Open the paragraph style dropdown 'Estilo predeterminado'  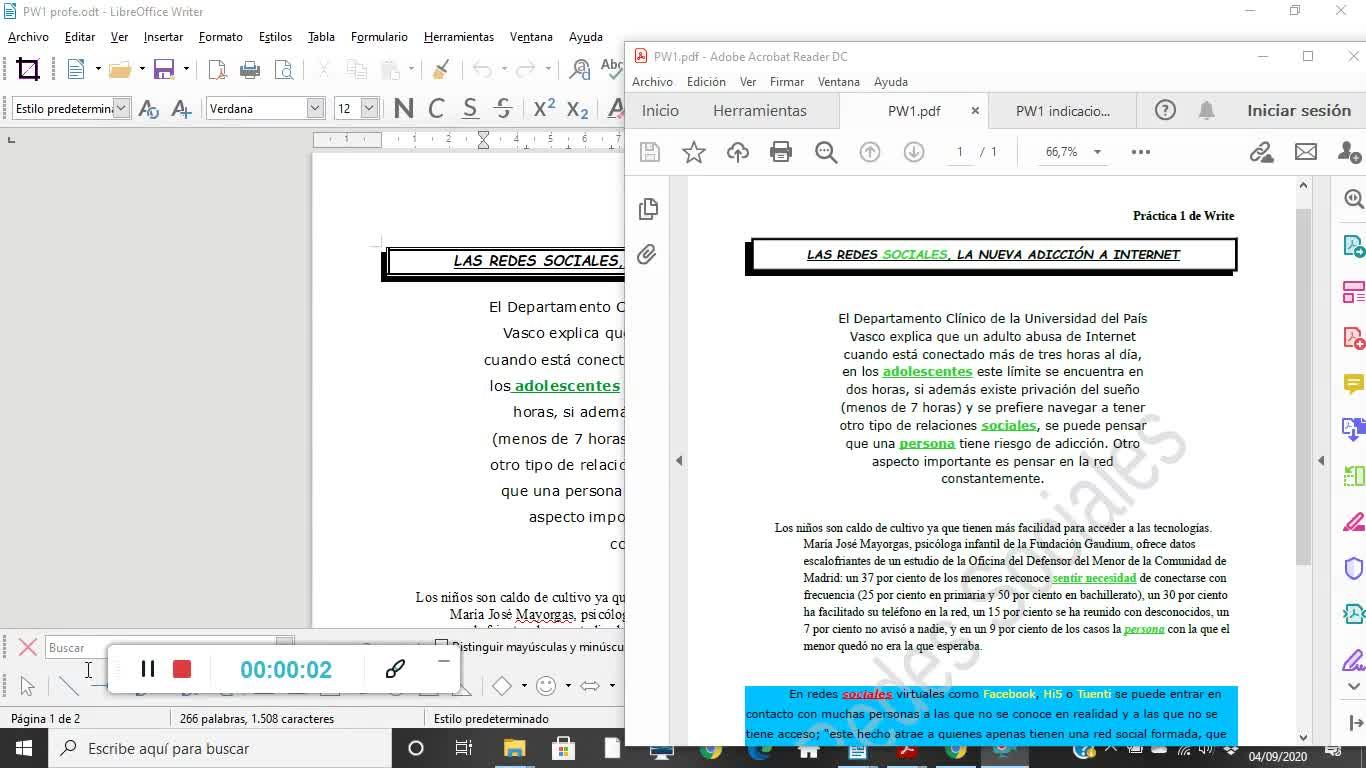(x=121, y=108)
